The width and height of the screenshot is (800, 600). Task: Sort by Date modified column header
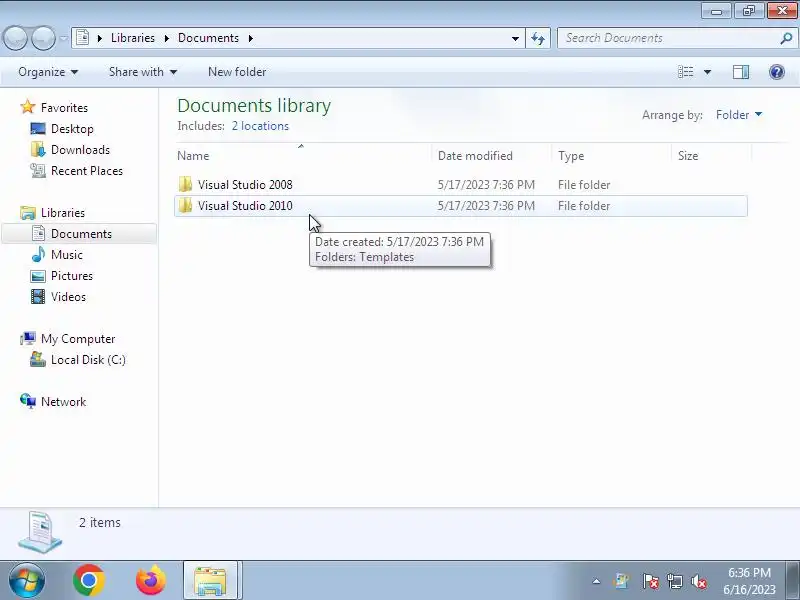click(491, 156)
